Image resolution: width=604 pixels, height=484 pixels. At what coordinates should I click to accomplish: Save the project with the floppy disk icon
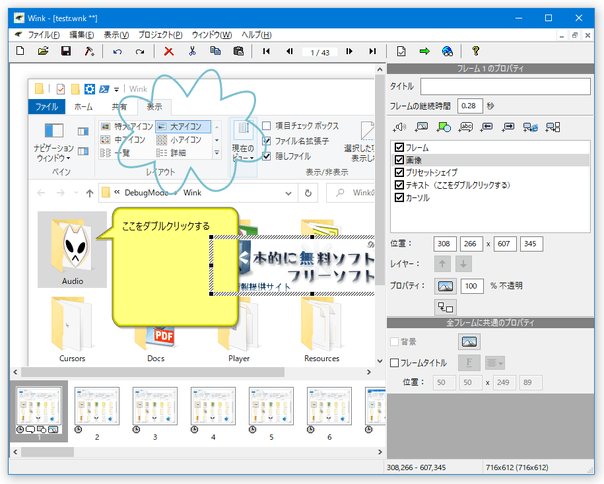click(66, 51)
